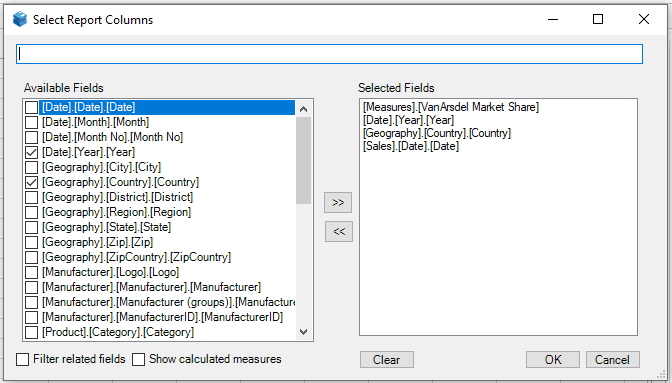The width and height of the screenshot is (672, 383).
Task: Click the remove fields << button
Action: pos(339,232)
